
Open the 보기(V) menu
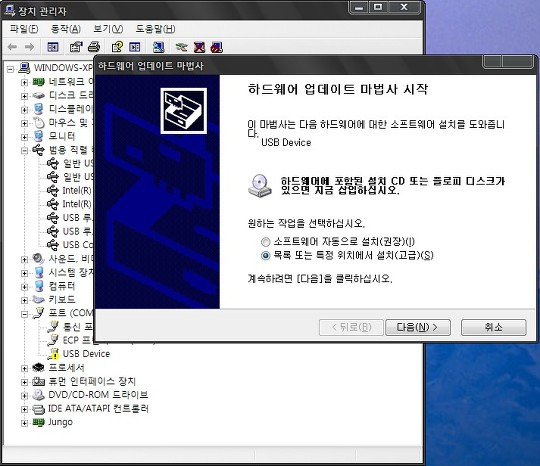(108, 29)
